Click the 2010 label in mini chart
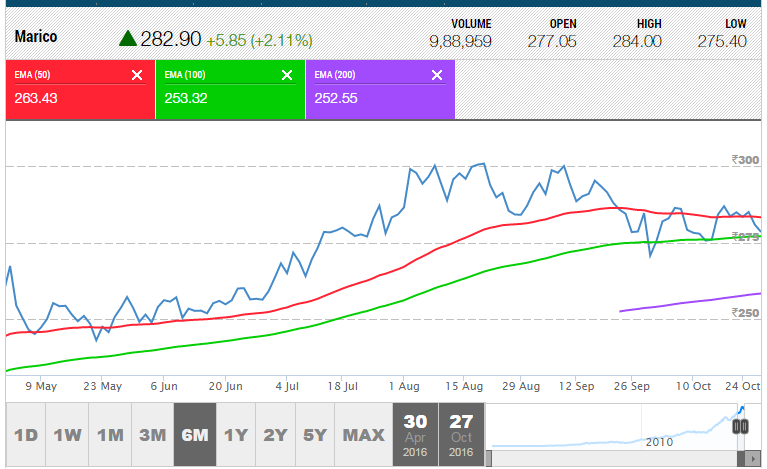The height and width of the screenshot is (469, 767). [659, 442]
